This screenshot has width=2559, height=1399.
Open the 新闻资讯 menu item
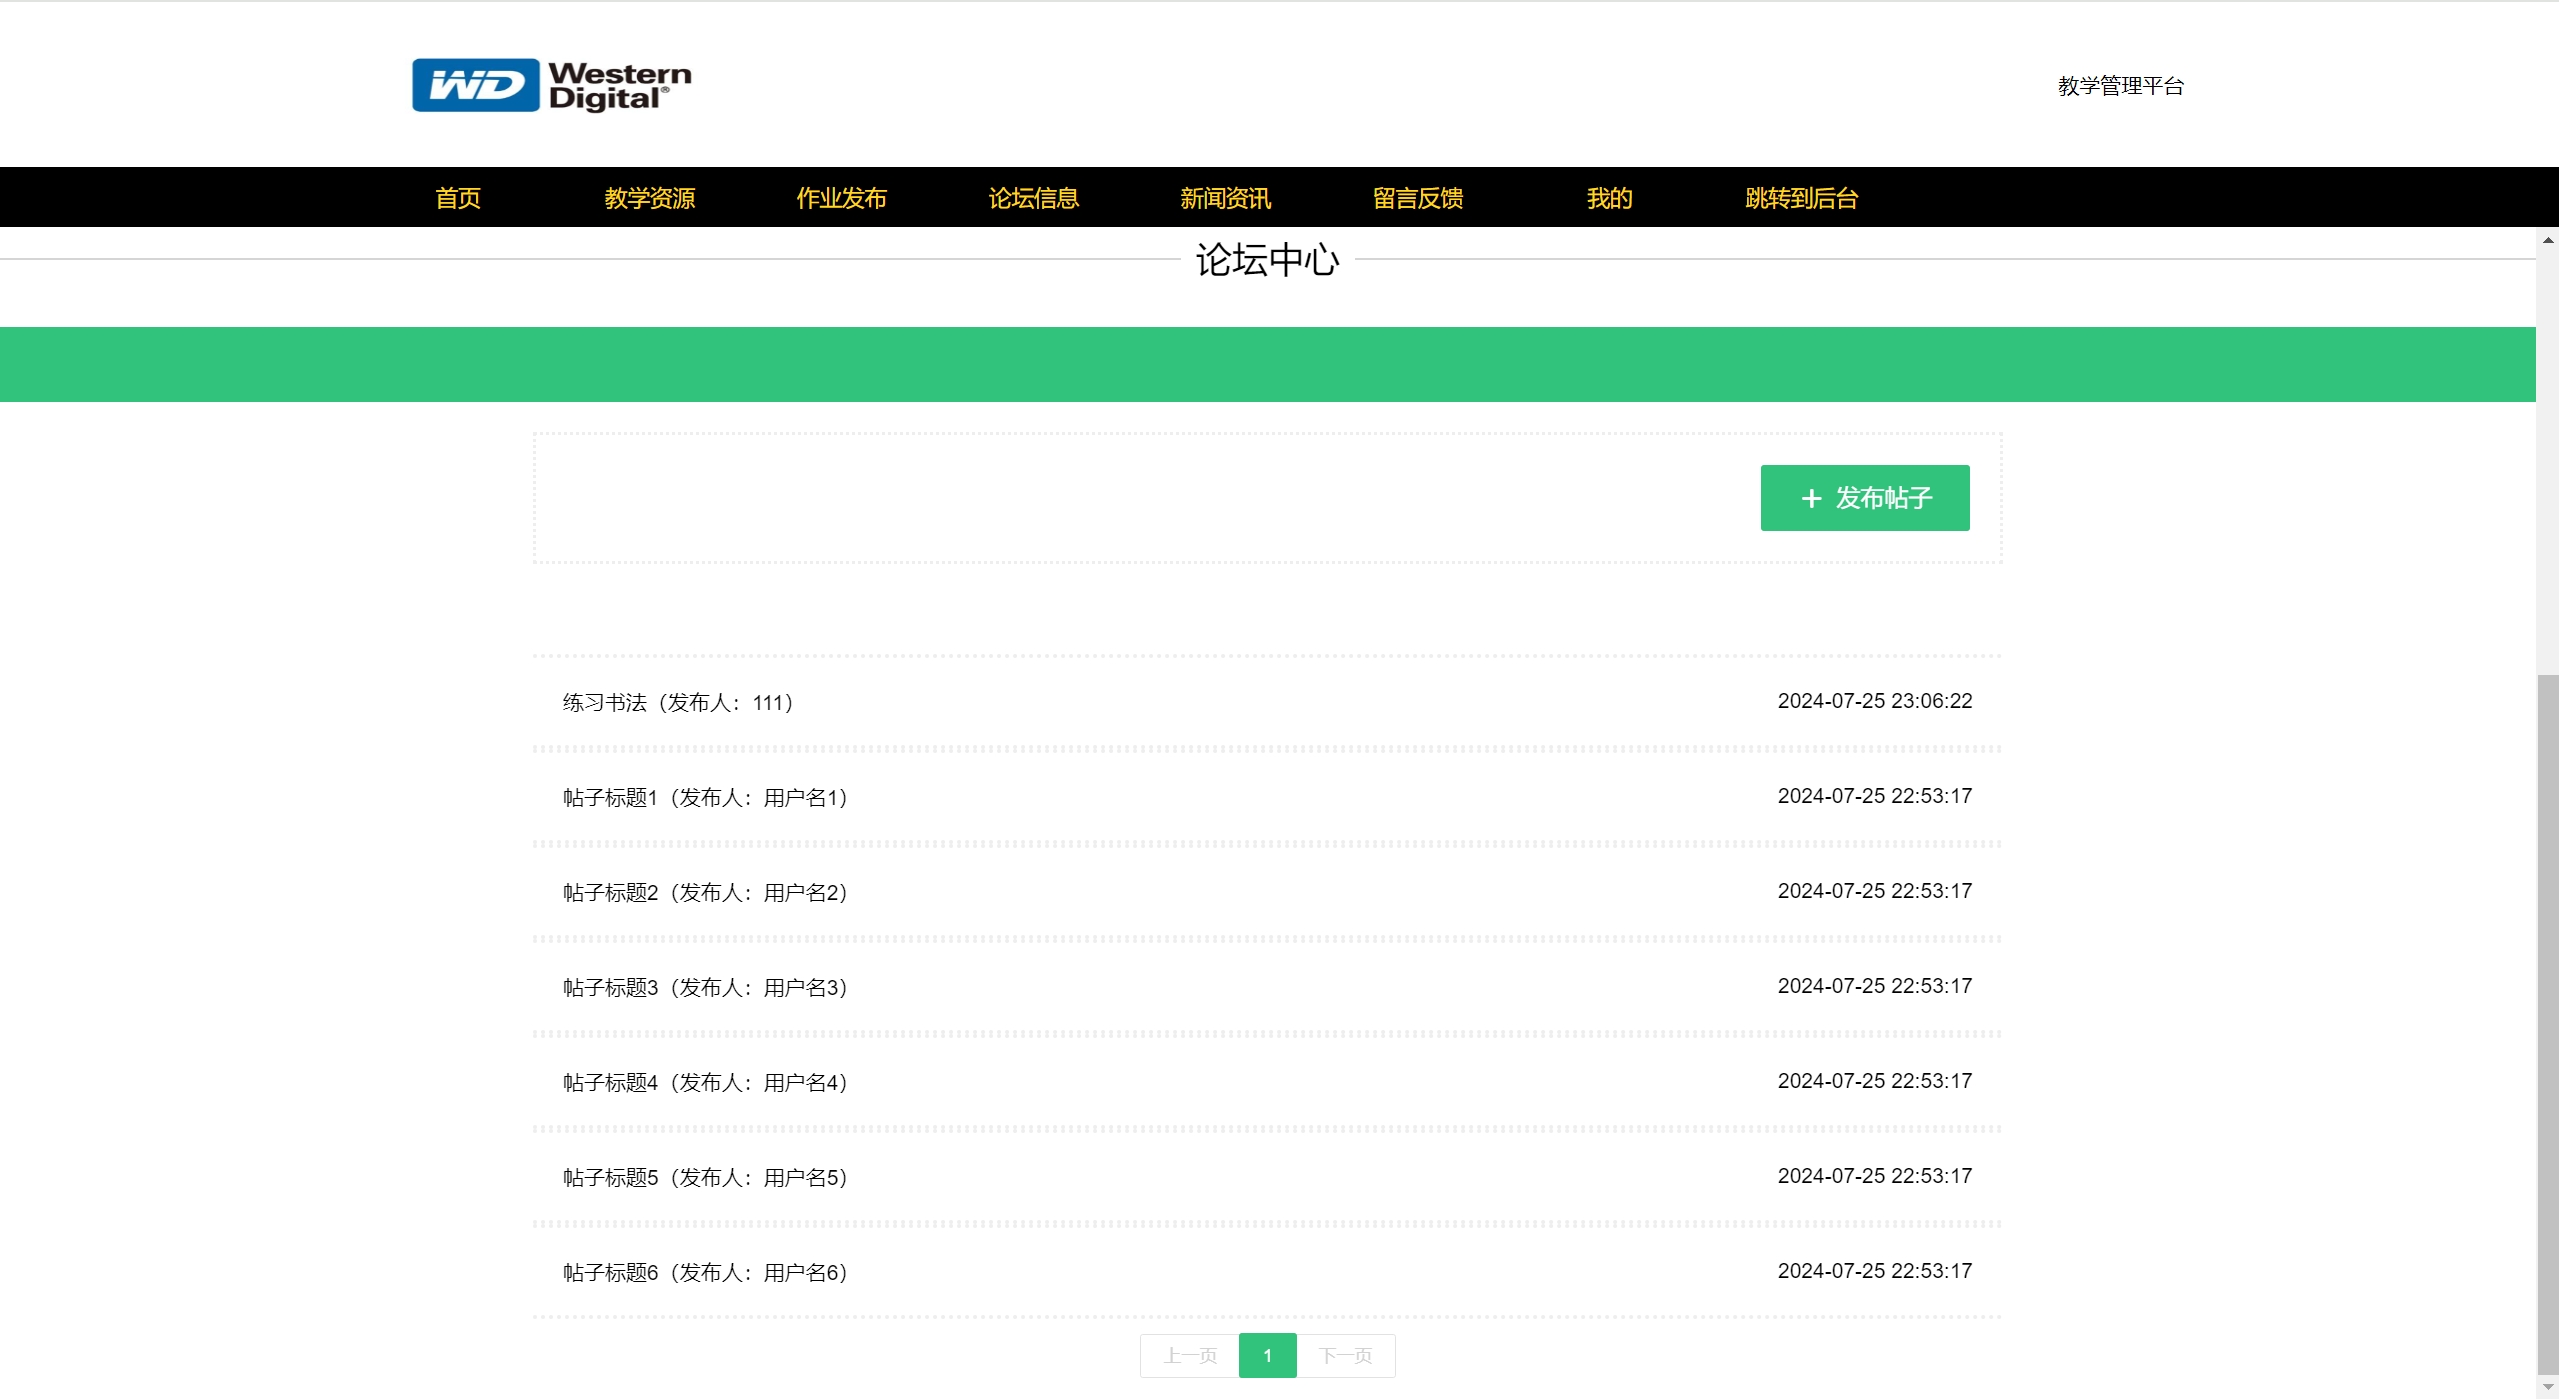[1226, 198]
